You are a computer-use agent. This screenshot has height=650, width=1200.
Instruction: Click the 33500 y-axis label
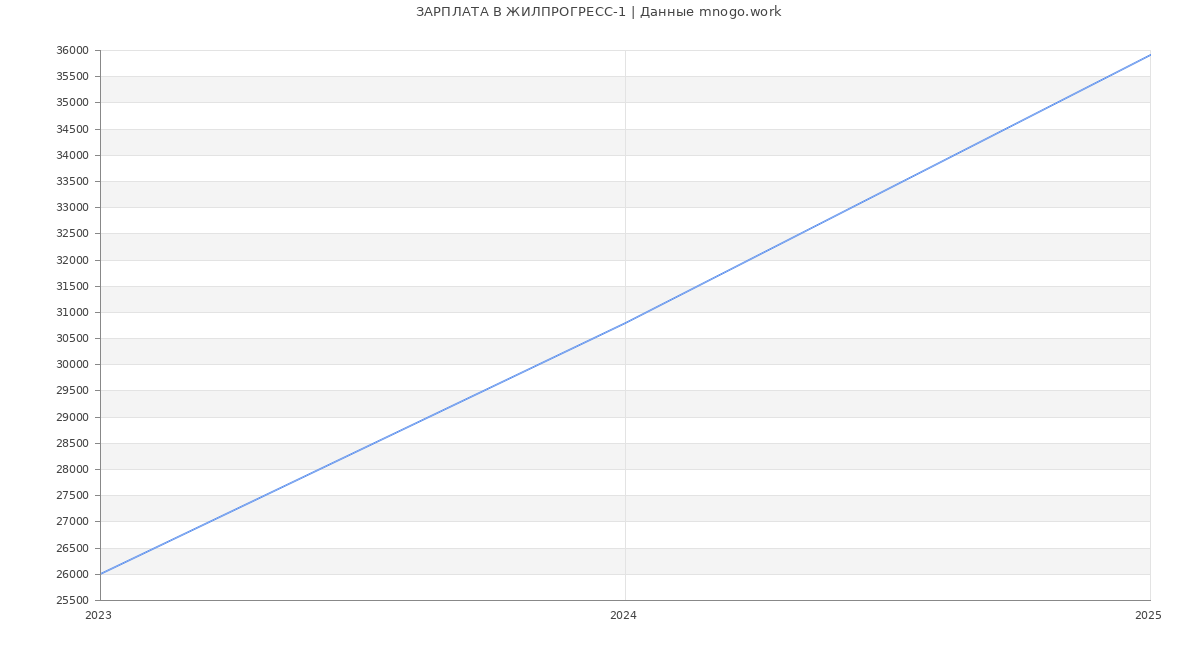[x=72, y=182]
